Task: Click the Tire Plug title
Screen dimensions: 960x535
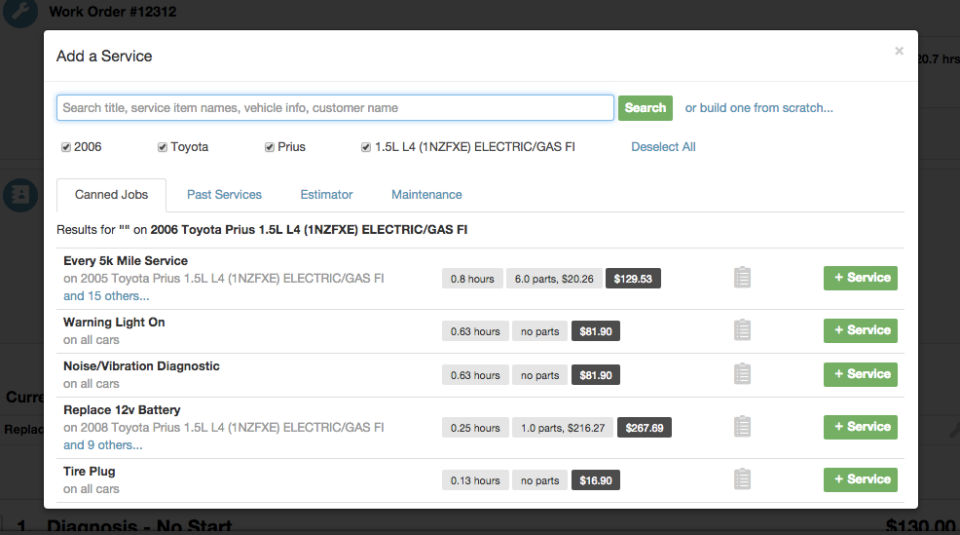Action: (x=89, y=471)
